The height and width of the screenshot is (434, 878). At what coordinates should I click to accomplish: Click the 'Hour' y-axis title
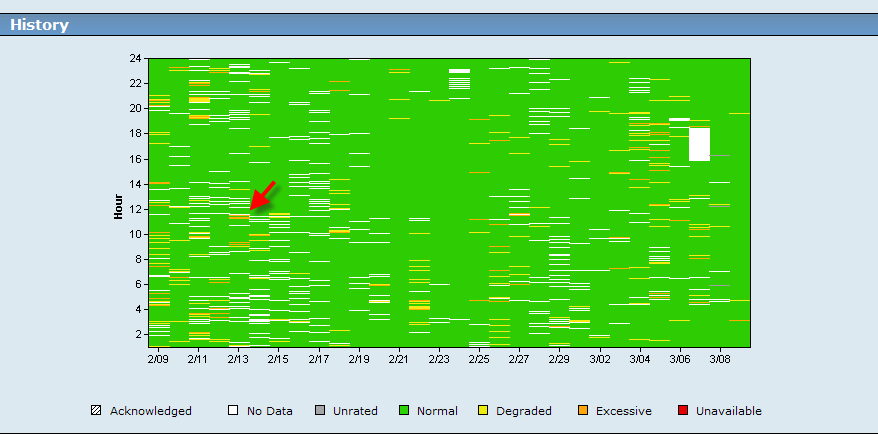(118, 206)
